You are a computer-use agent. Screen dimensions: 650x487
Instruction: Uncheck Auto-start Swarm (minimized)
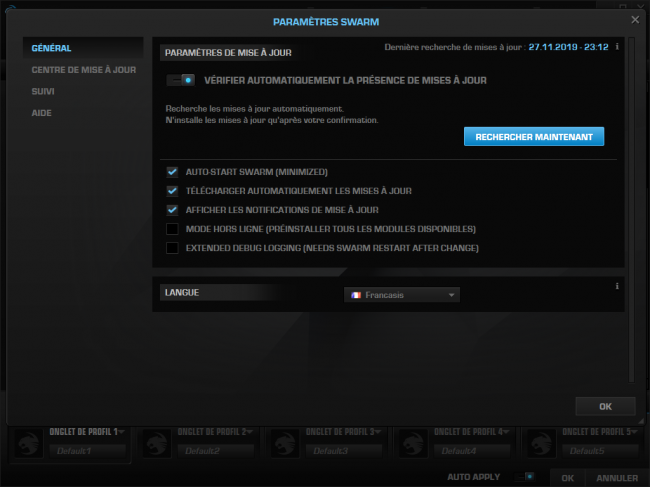pos(172,172)
